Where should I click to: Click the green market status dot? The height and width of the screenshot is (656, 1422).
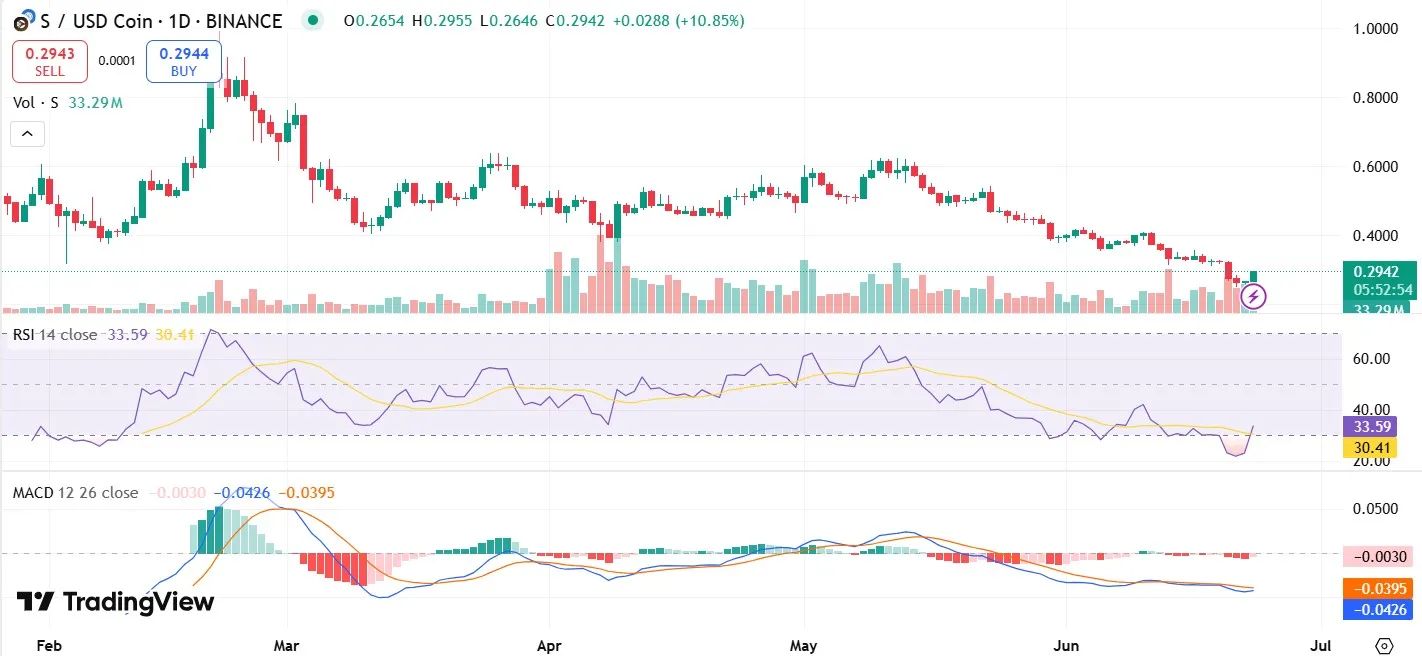click(312, 20)
